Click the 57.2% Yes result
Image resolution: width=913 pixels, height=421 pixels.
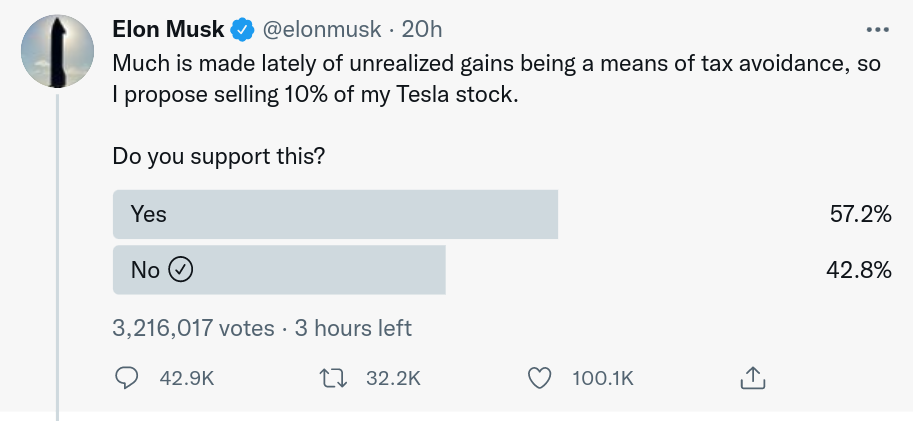click(861, 214)
